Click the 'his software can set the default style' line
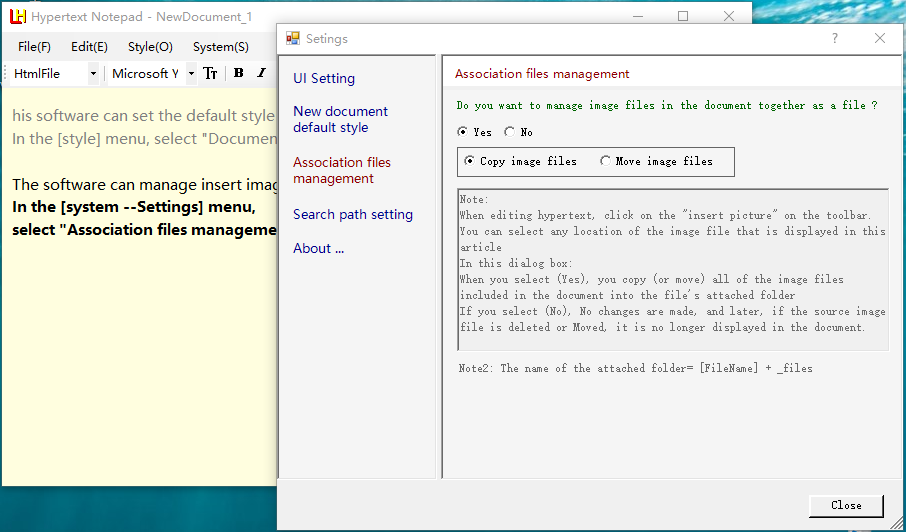906x532 pixels. [143, 116]
